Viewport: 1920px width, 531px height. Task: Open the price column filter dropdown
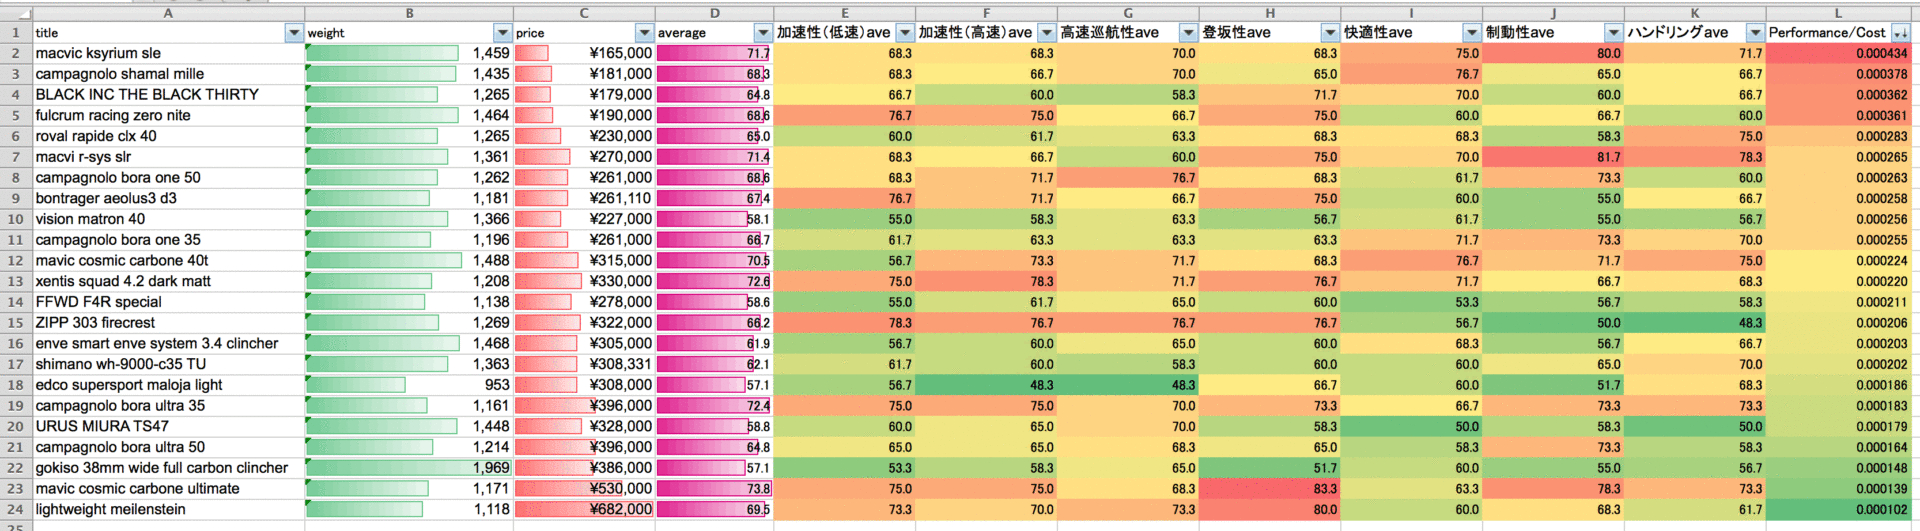click(x=644, y=33)
